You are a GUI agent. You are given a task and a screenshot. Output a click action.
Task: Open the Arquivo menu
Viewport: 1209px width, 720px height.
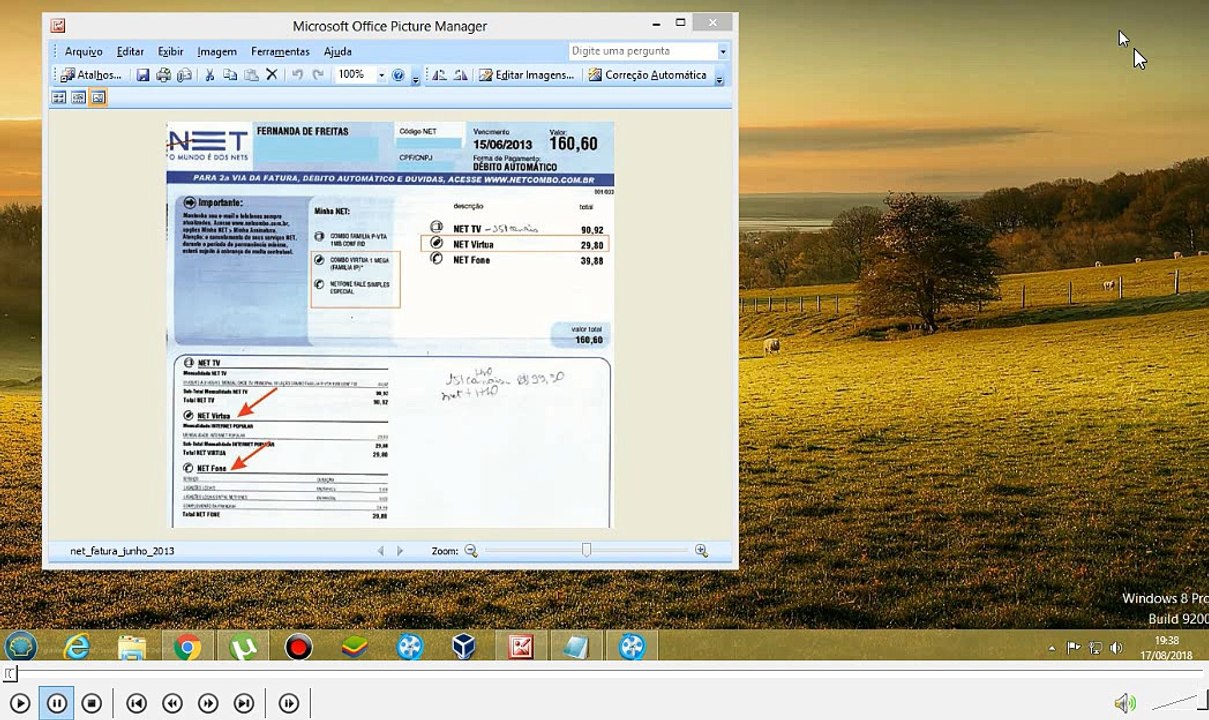point(84,52)
